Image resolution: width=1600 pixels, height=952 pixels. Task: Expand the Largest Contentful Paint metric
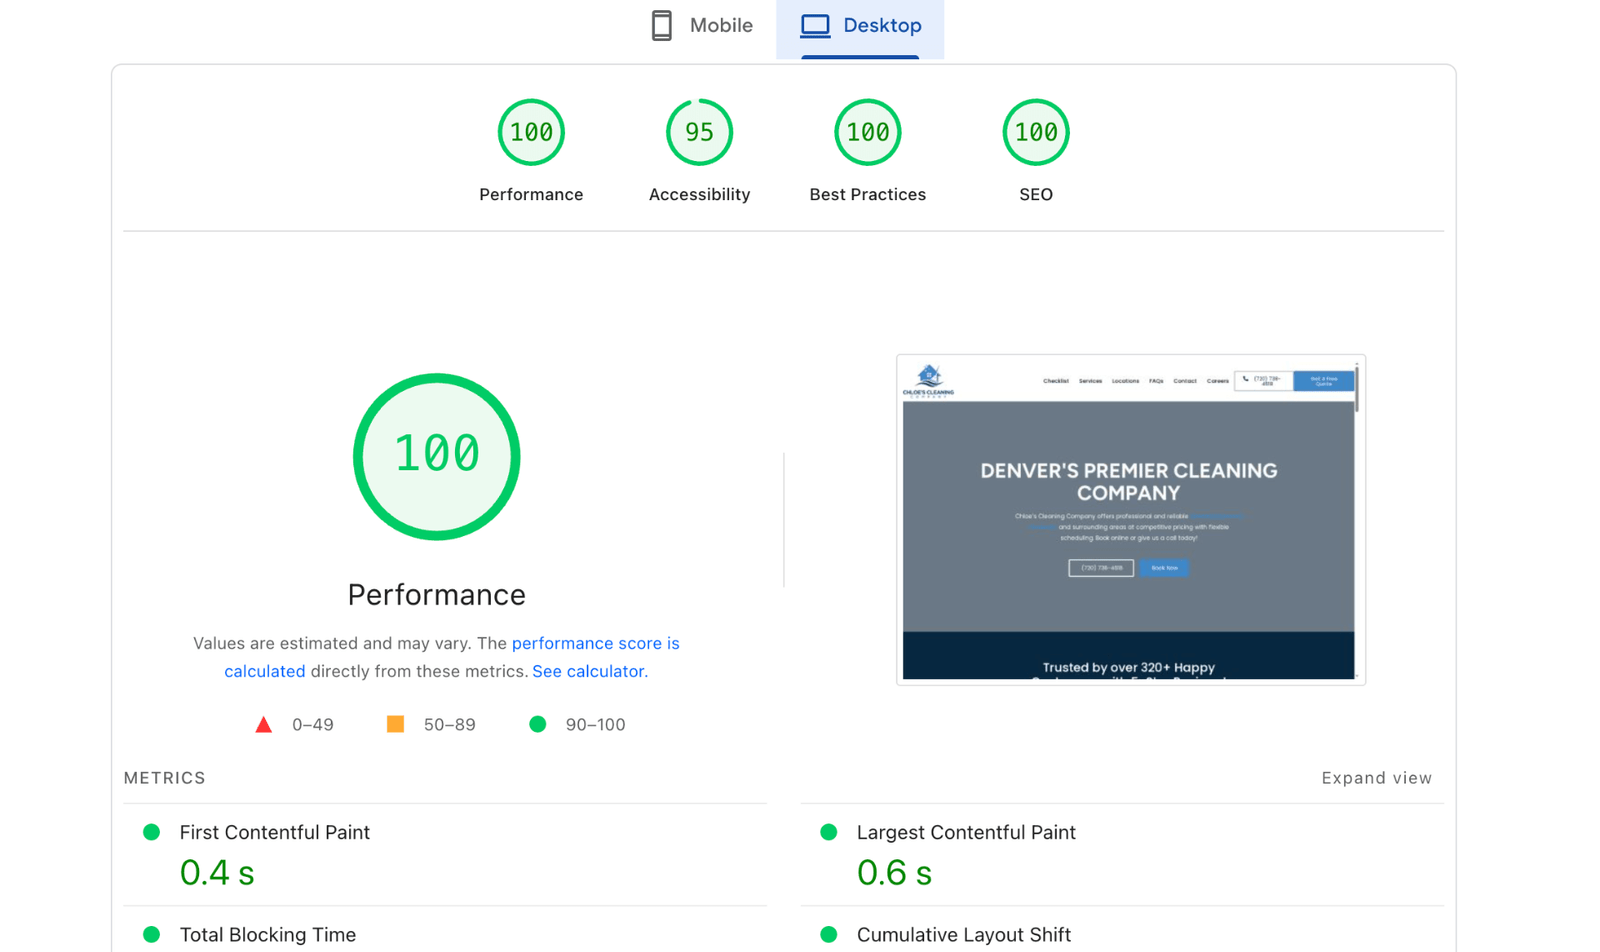[965, 832]
